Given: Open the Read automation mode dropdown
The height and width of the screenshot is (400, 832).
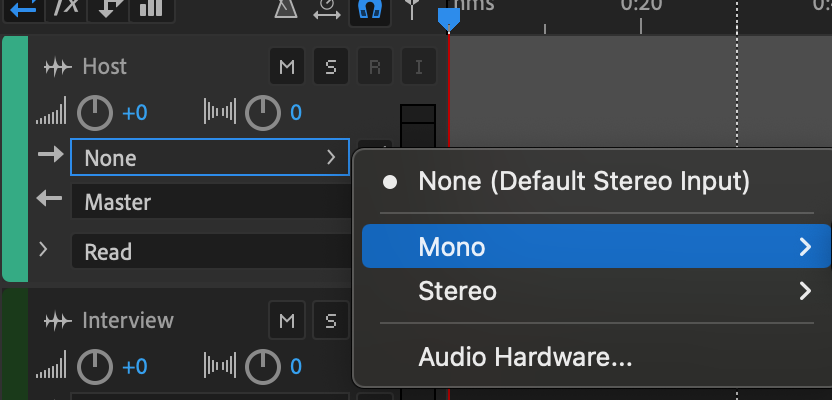Looking at the screenshot, I should tap(210, 251).
